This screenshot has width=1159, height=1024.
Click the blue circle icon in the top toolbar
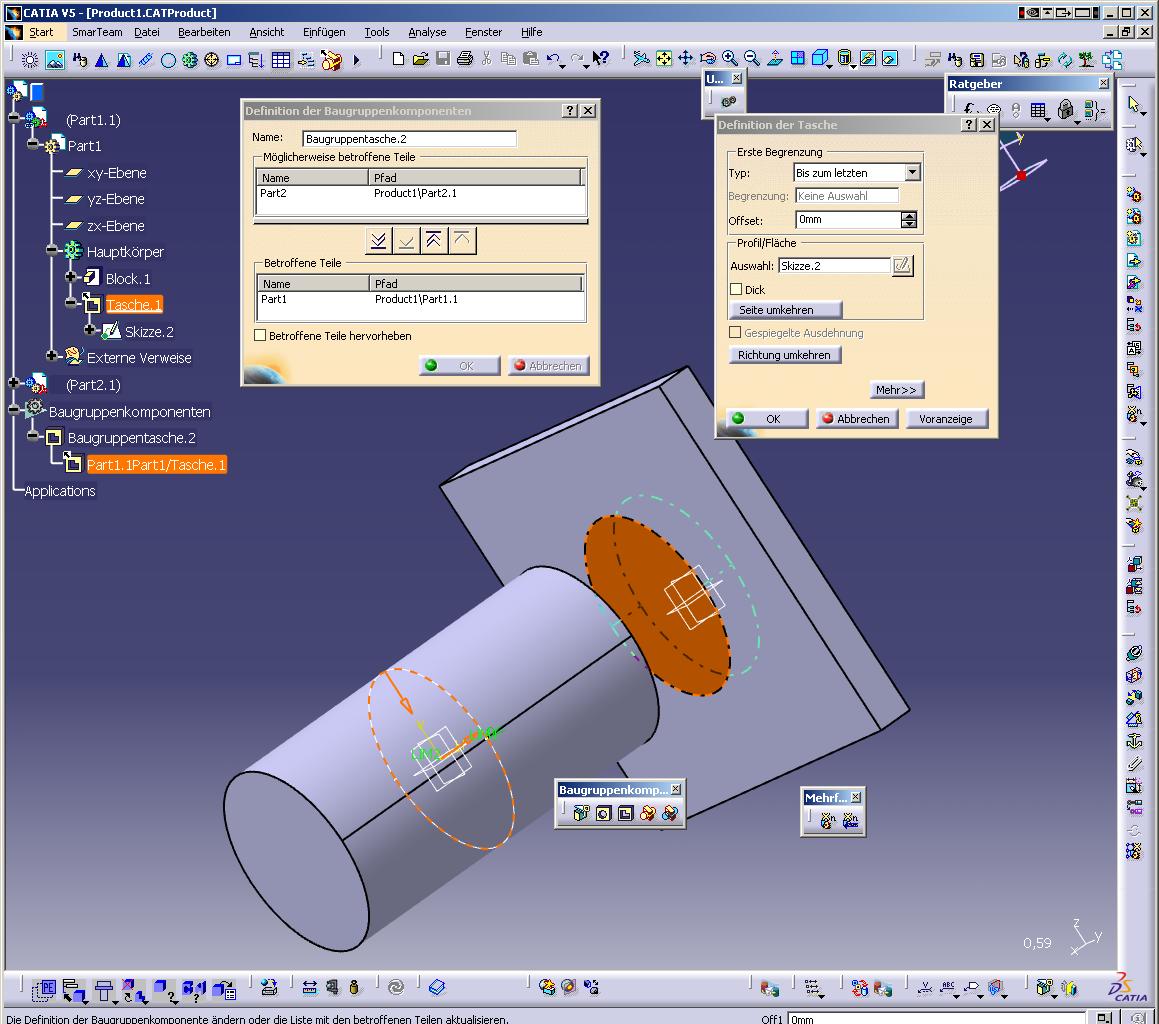coord(169,60)
